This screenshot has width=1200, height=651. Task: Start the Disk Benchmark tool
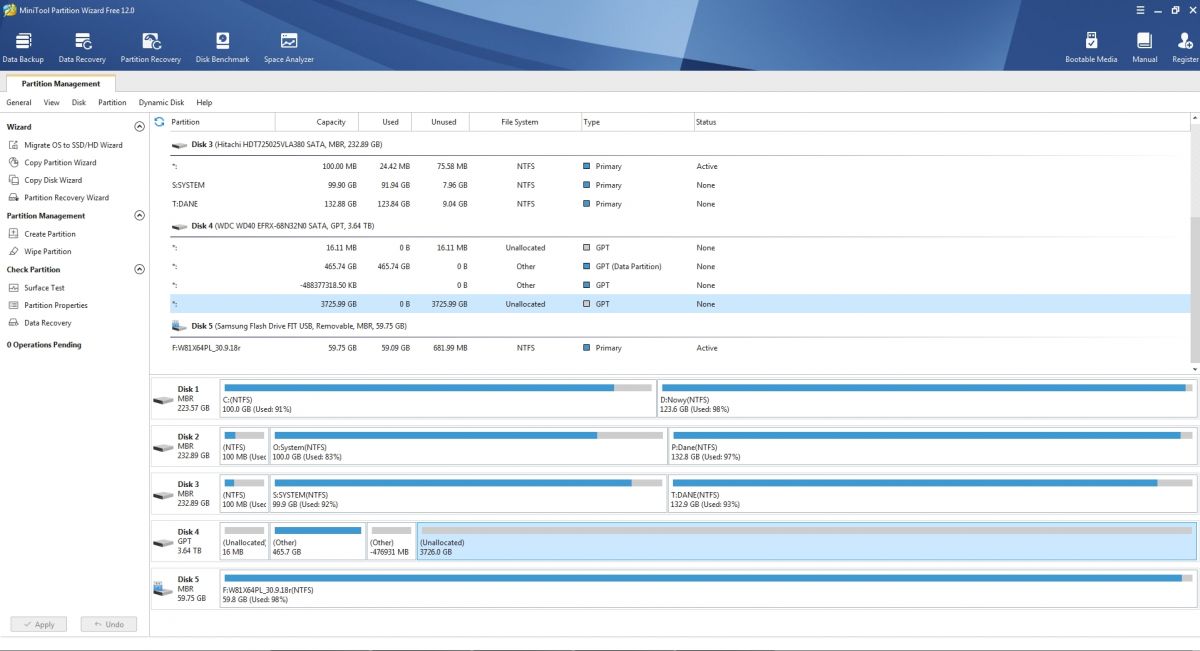coord(222,47)
